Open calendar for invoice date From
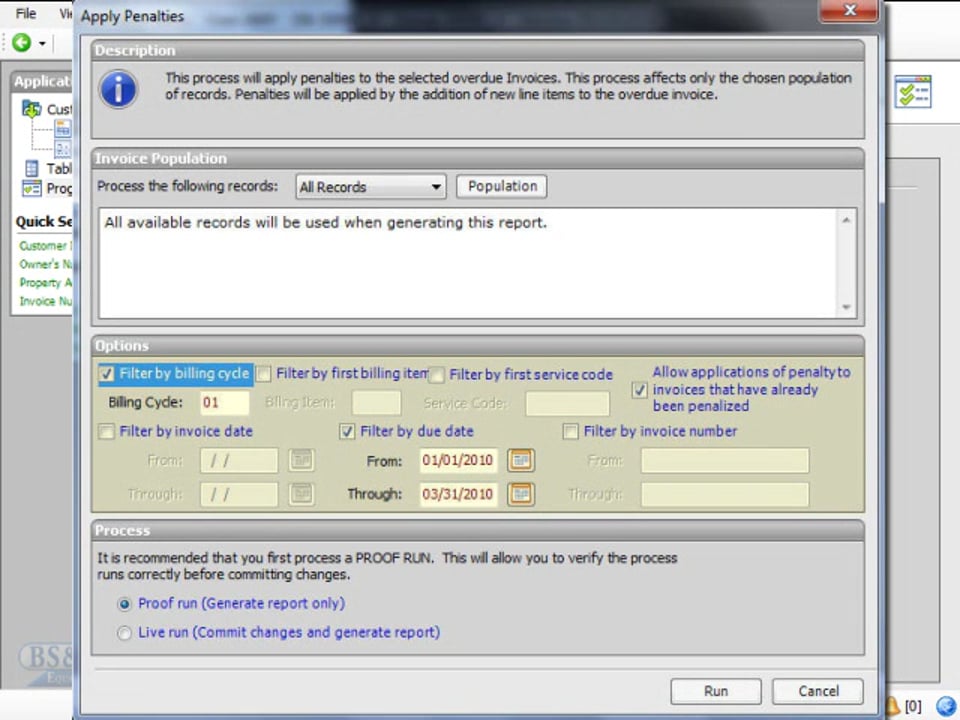960x720 pixels. click(301, 460)
